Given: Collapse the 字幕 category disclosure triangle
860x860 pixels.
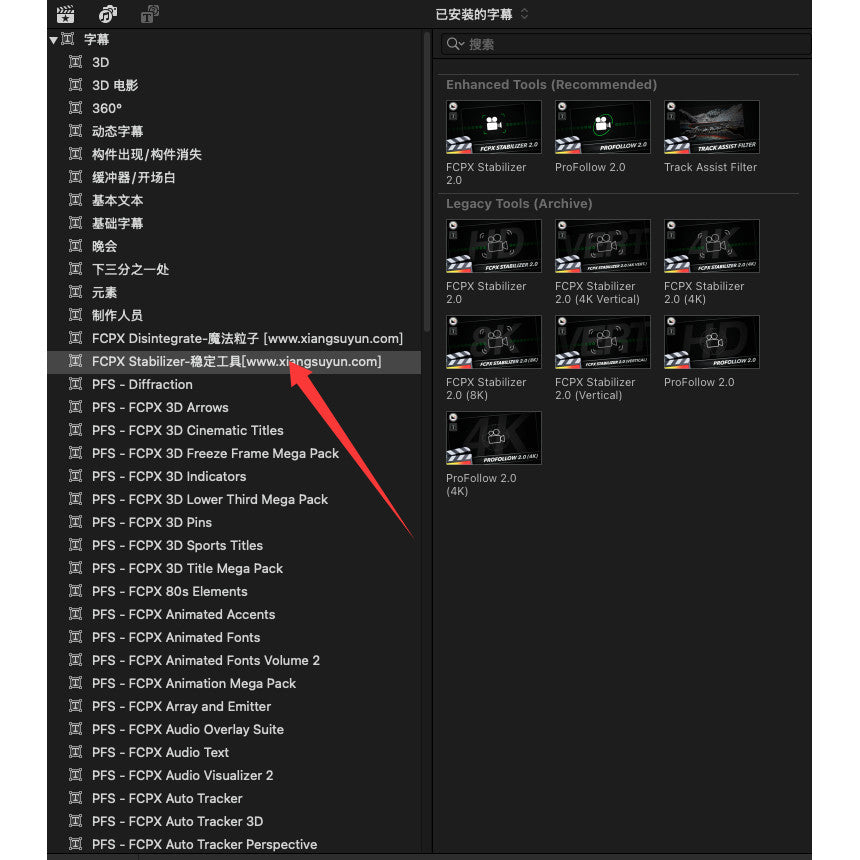Looking at the screenshot, I should click(53, 39).
